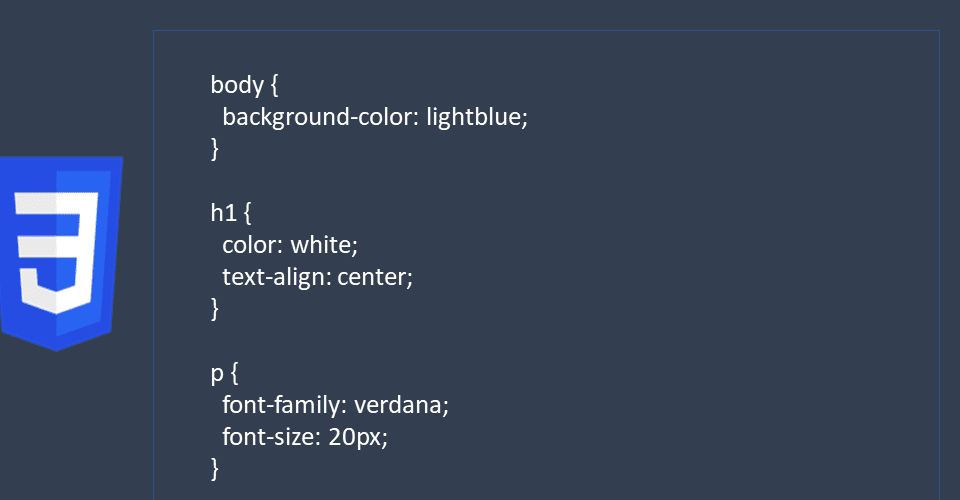Click the word 'center' in text-align

point(372,277)
